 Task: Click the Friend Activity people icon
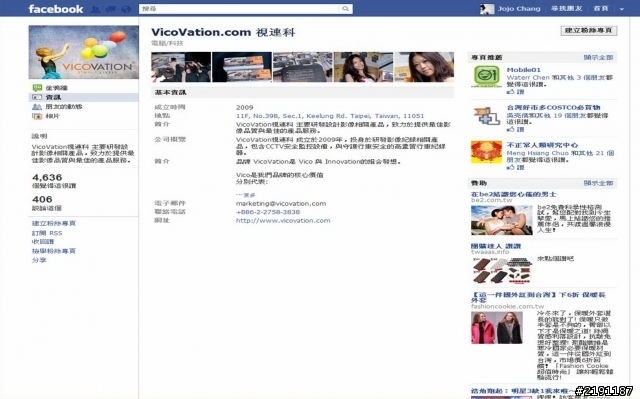(x=37, y=106)
